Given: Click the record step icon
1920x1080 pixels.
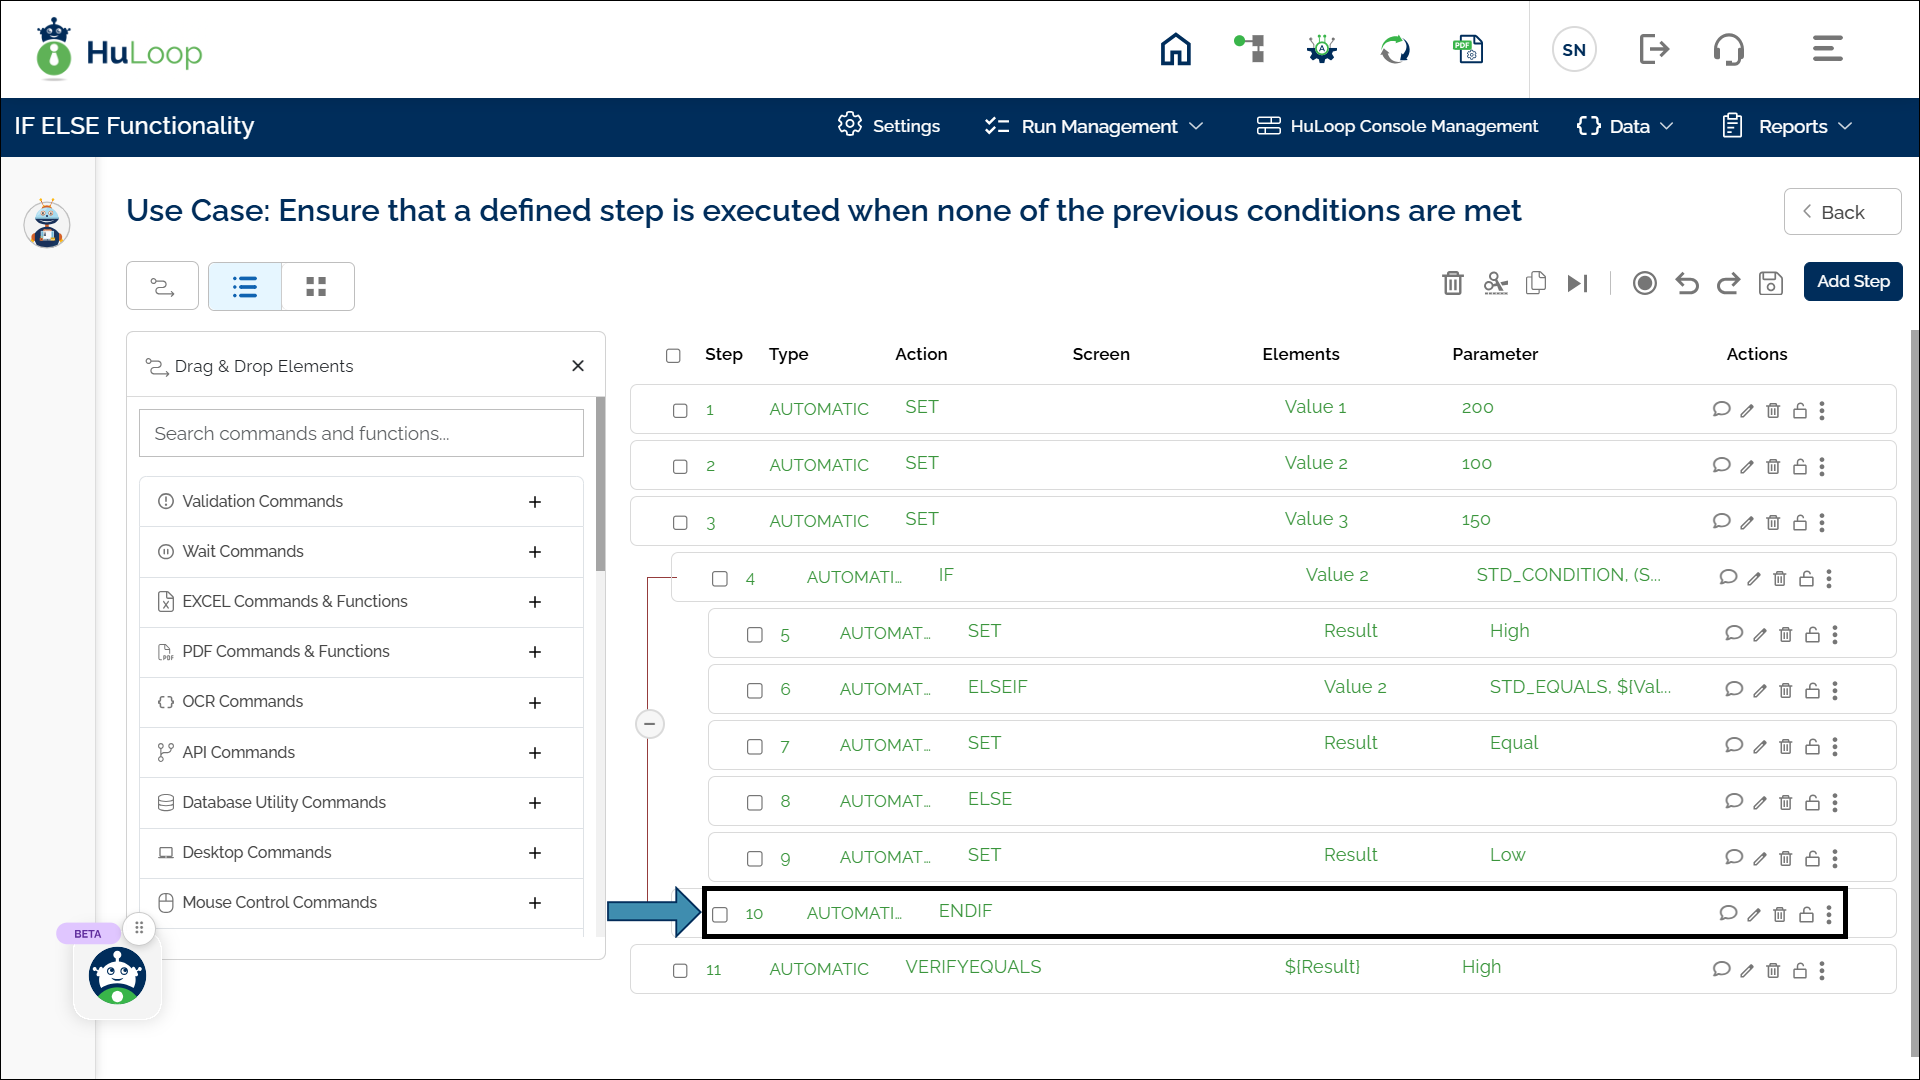Looking at the screenshot, I should pyautogui.click(x=1644, y=283).
